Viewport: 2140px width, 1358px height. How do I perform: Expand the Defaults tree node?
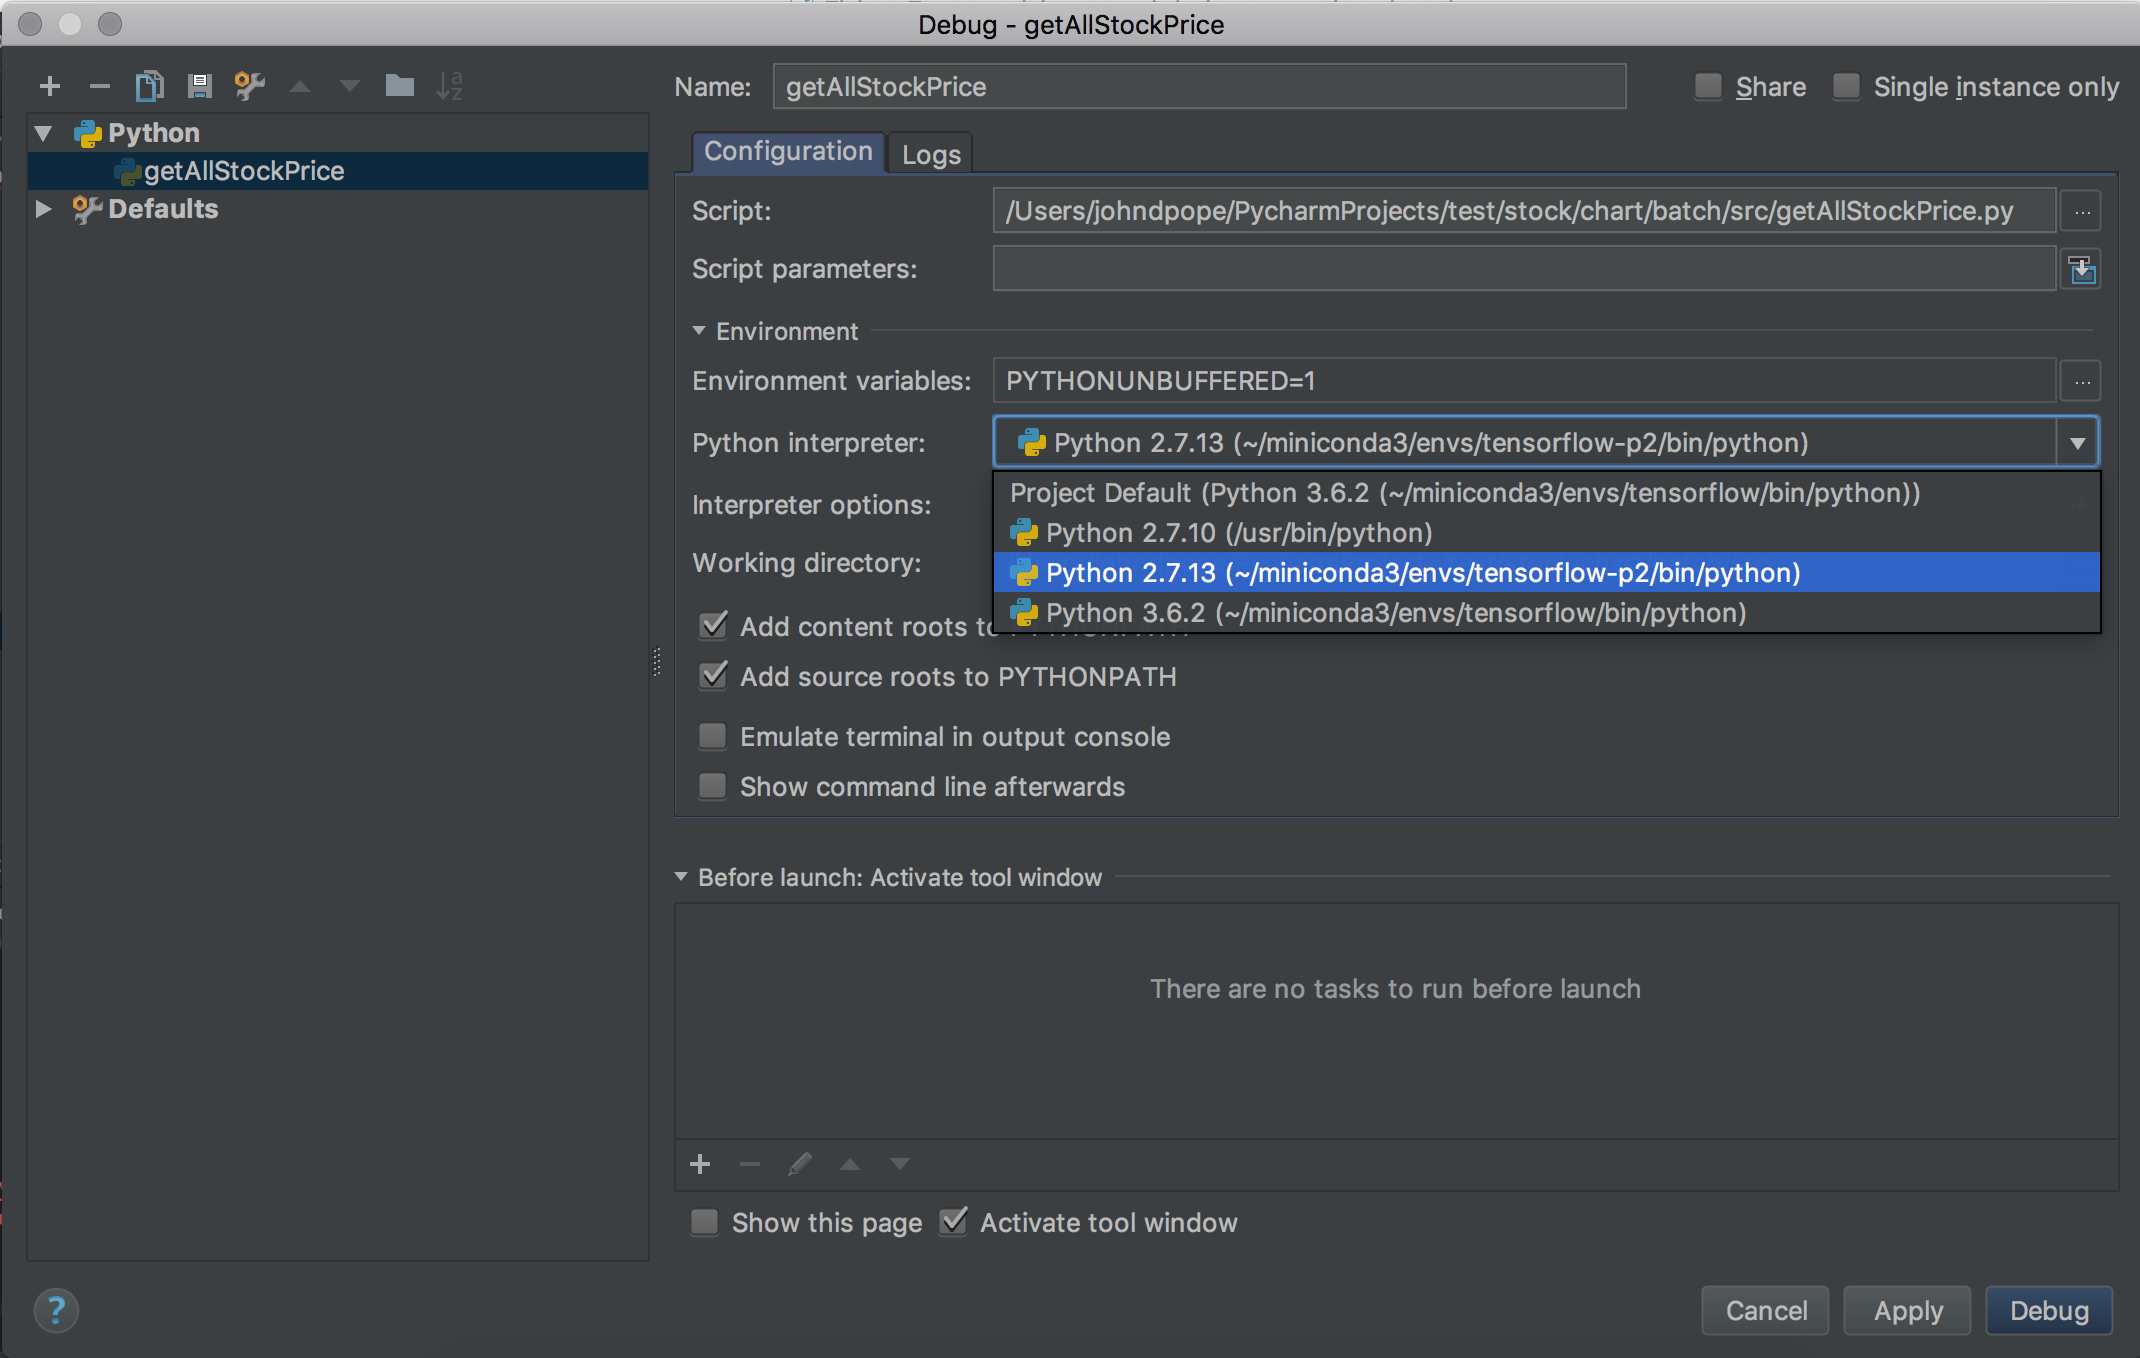click(x=43, y=209)
